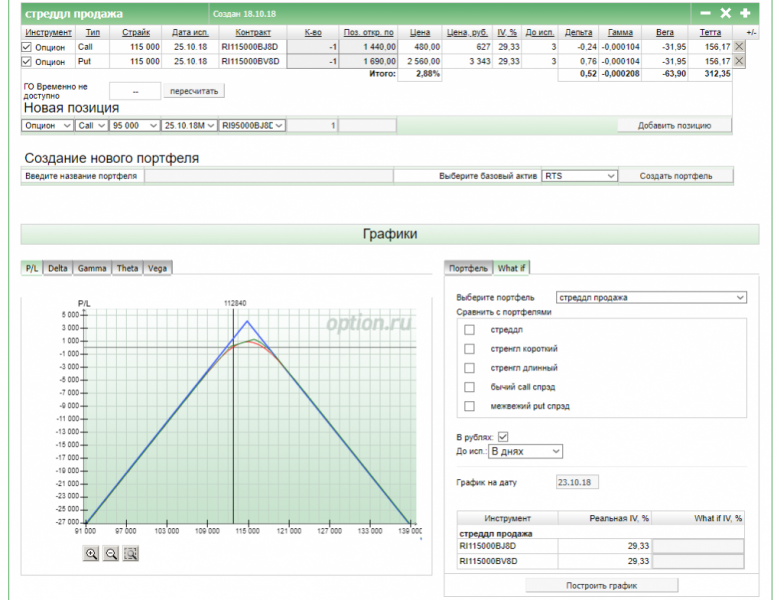Click the portfolio name input field
This screenshot has height=600, width=777.
[267, 175]
